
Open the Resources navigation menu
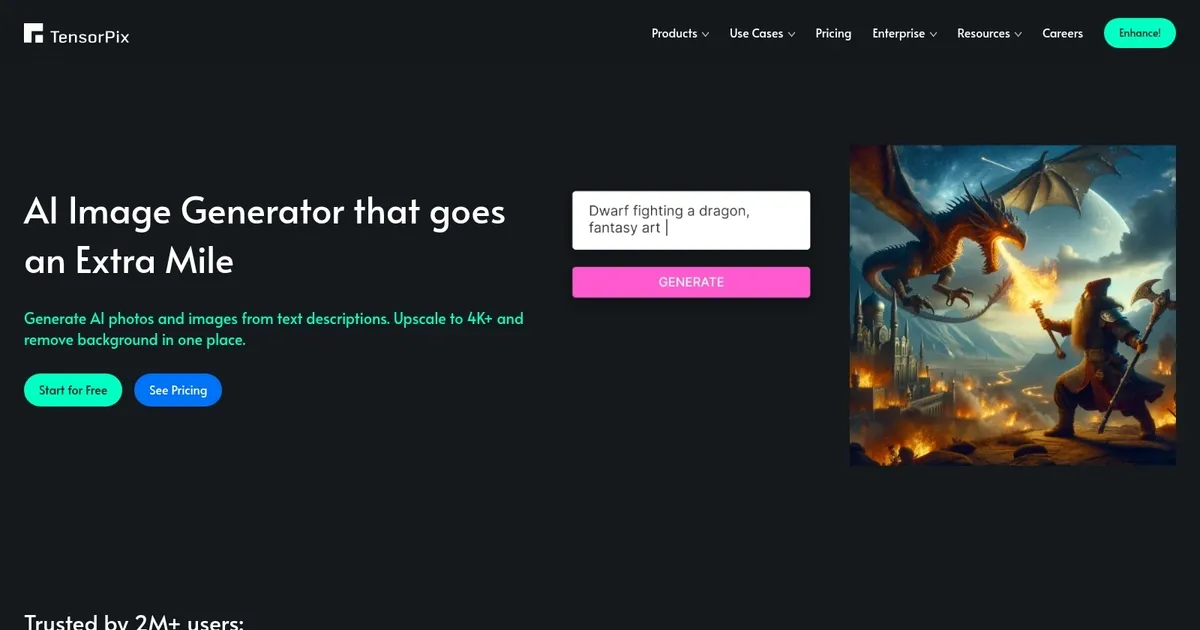pos(983,33)
